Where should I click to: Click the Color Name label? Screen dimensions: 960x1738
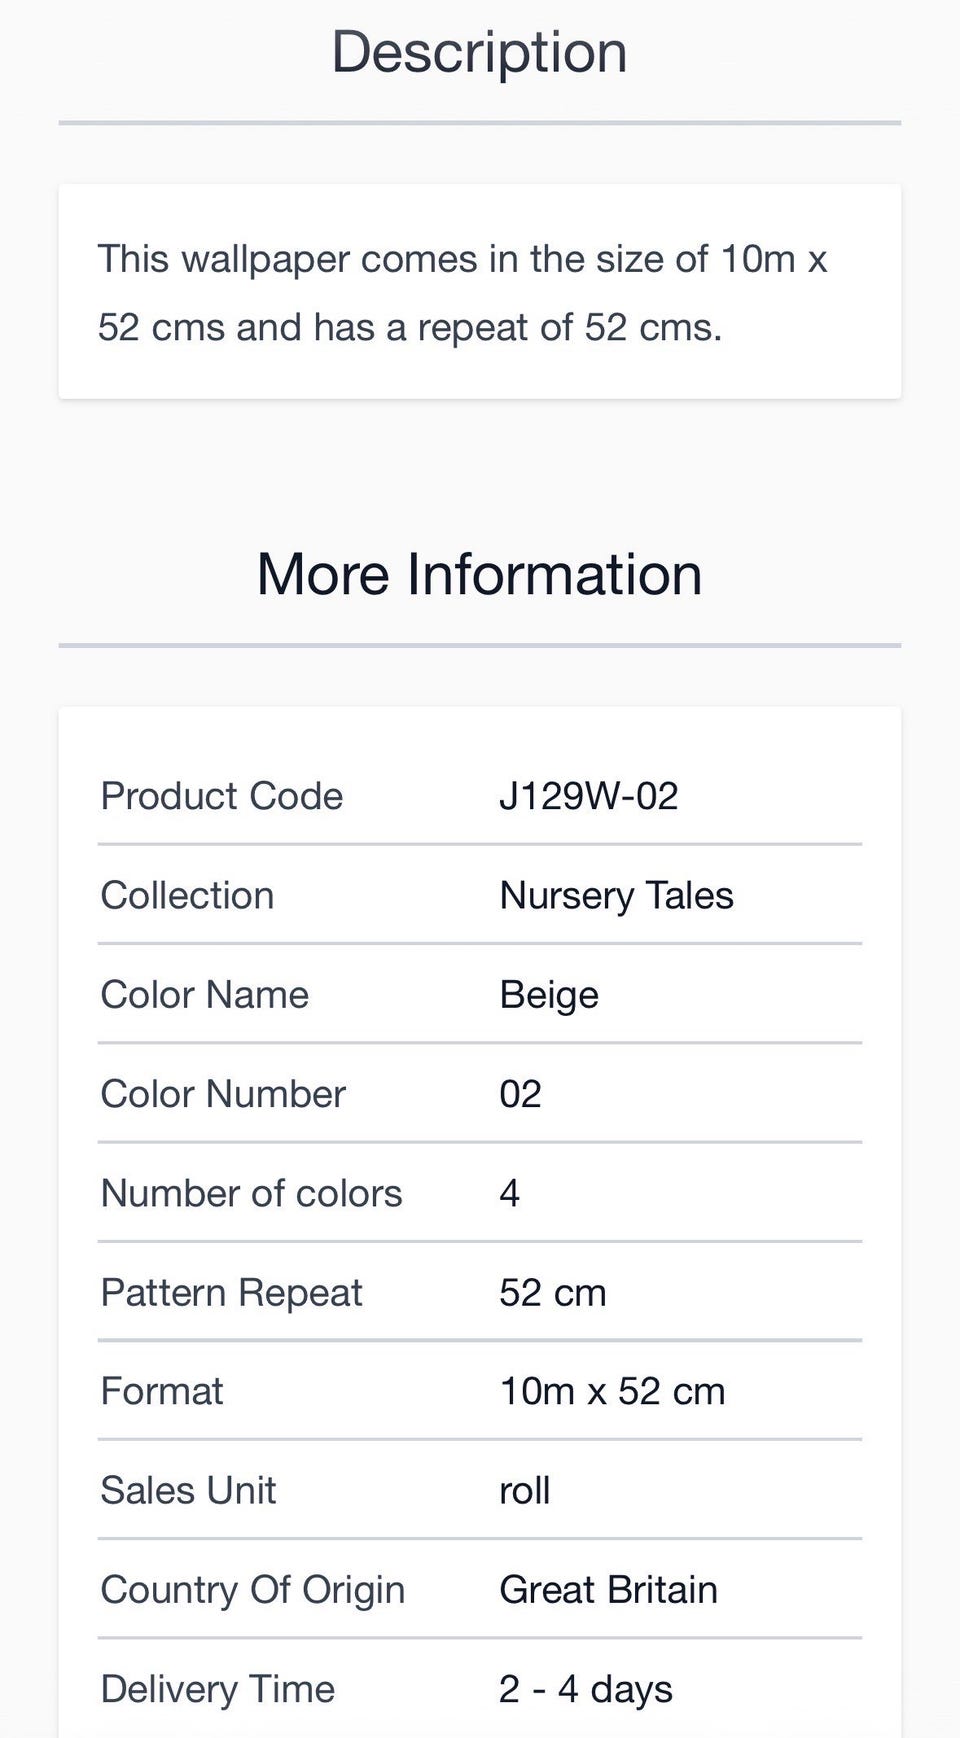205,994
